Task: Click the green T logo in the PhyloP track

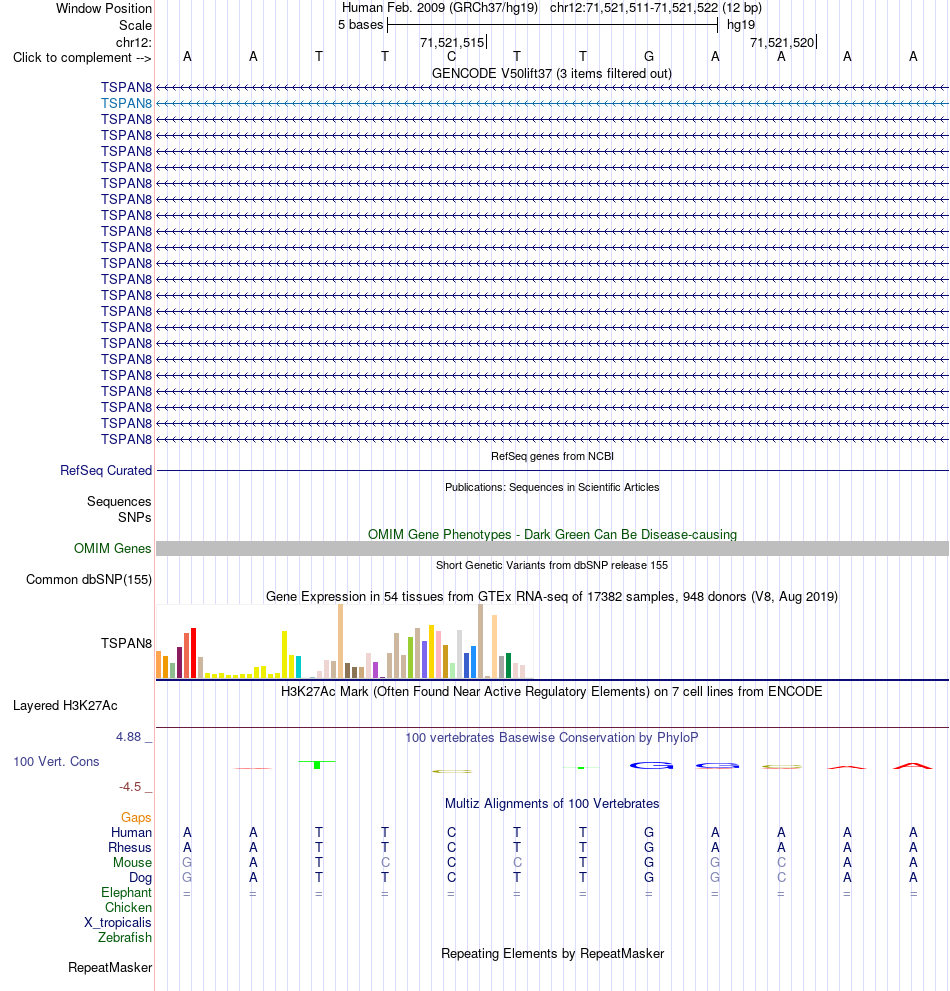Action: (x=317, y=764)
